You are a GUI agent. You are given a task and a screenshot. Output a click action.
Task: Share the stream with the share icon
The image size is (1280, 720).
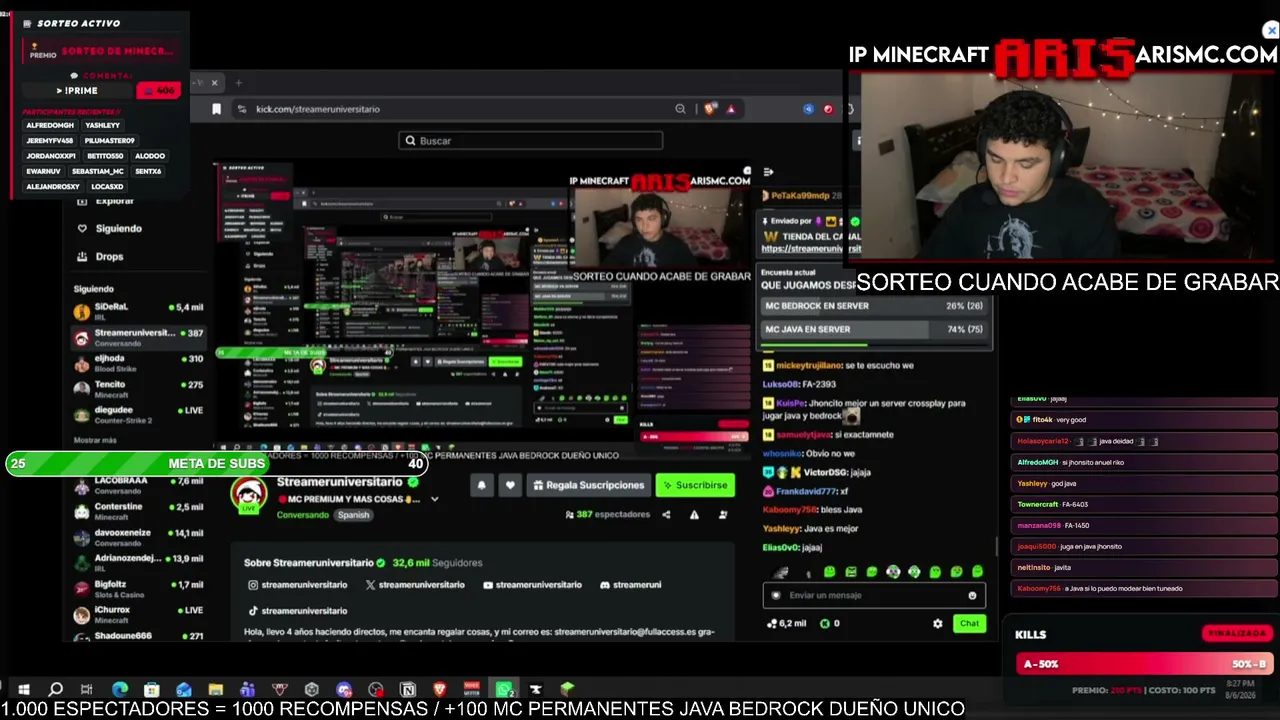click(x=666, y=515)
